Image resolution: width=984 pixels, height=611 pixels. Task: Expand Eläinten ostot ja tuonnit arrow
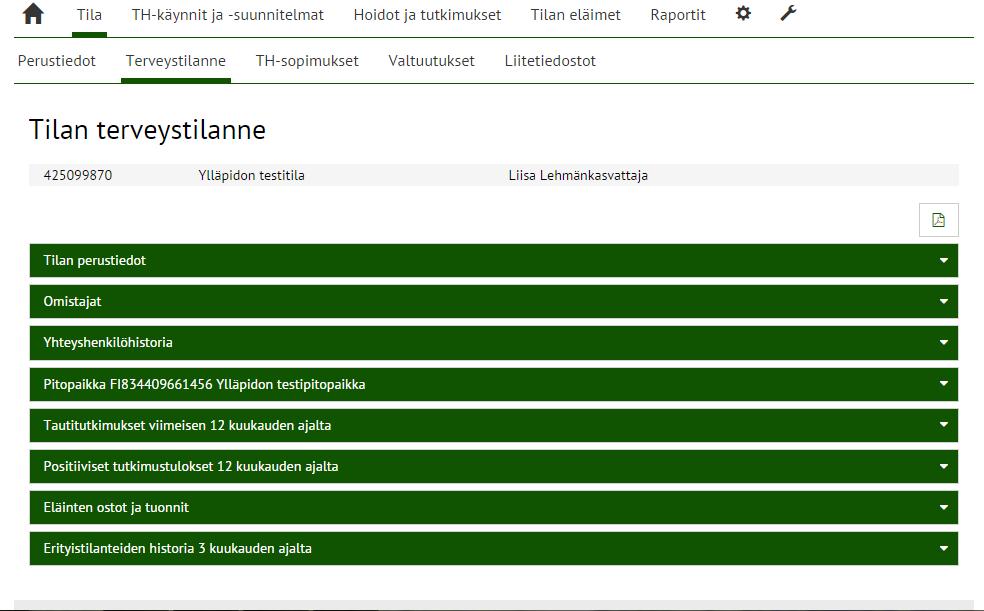click(943, 507)
